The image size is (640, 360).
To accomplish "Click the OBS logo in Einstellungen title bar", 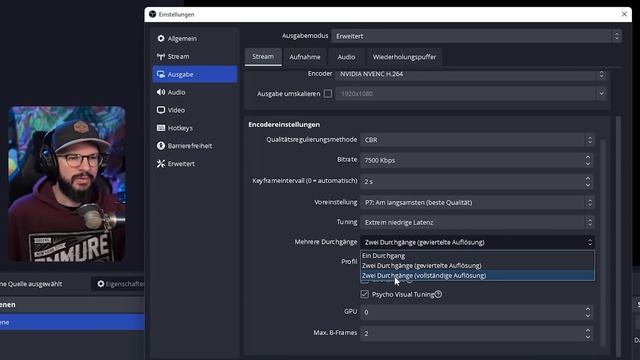I will (152, 14).
